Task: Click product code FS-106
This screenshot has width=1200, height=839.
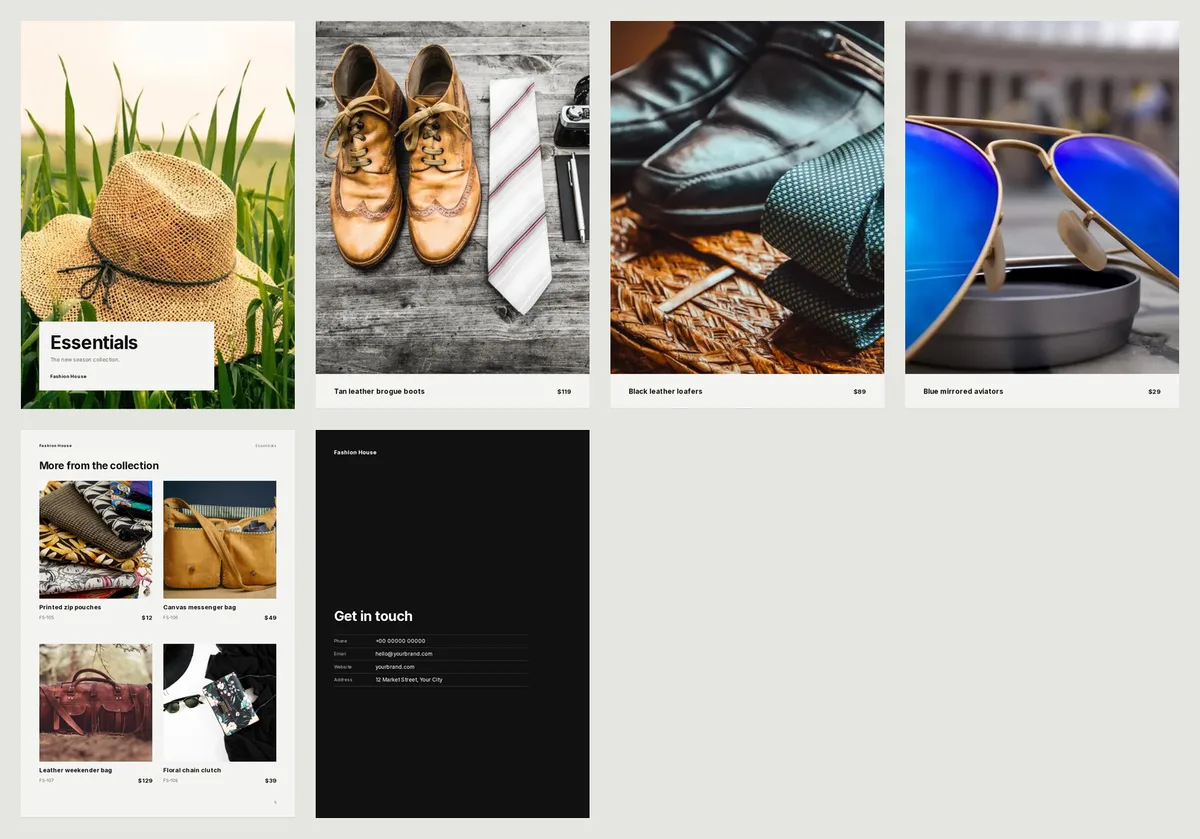Action: pos(171,618)
